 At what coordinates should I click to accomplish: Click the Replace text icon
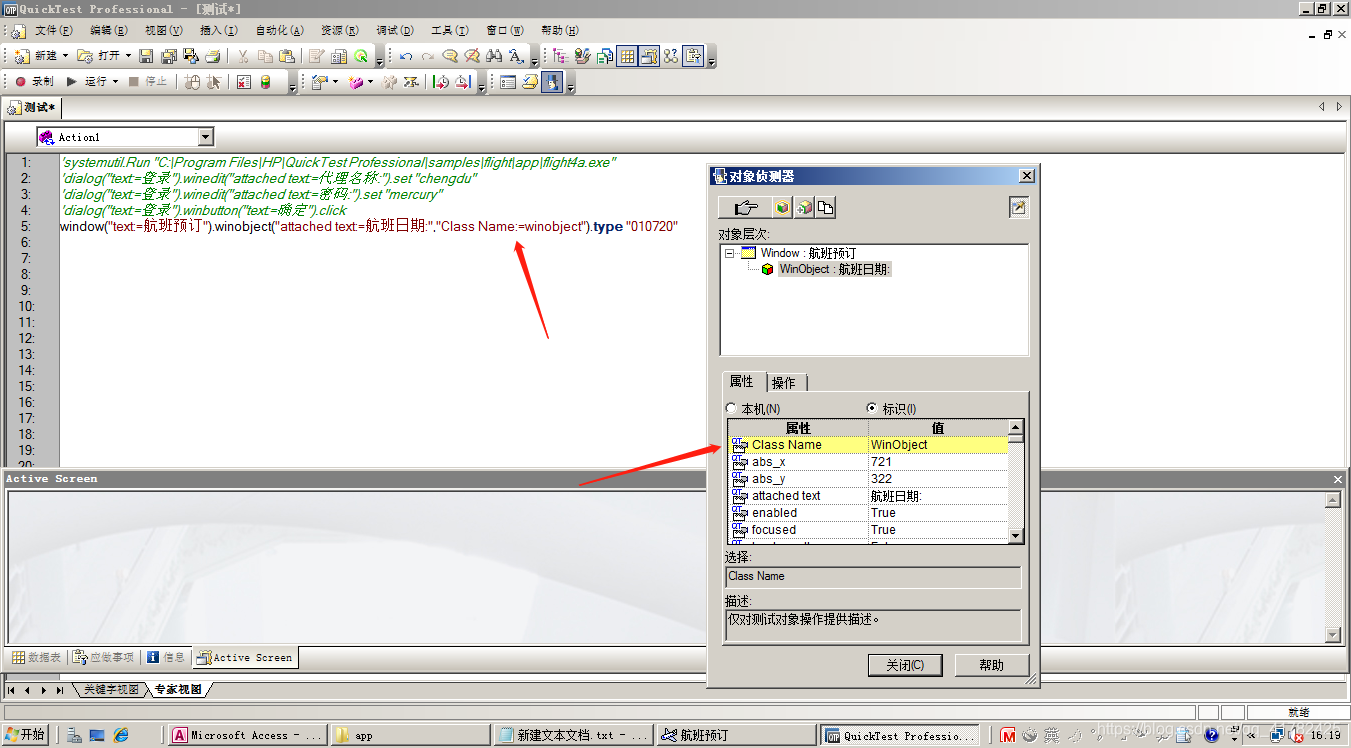tap(516, 56)
